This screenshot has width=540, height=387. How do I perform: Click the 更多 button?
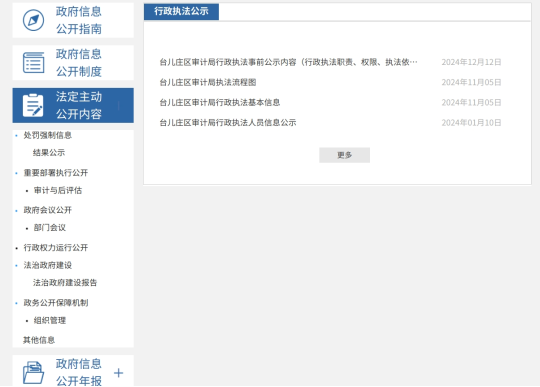(x=344, y=155)
